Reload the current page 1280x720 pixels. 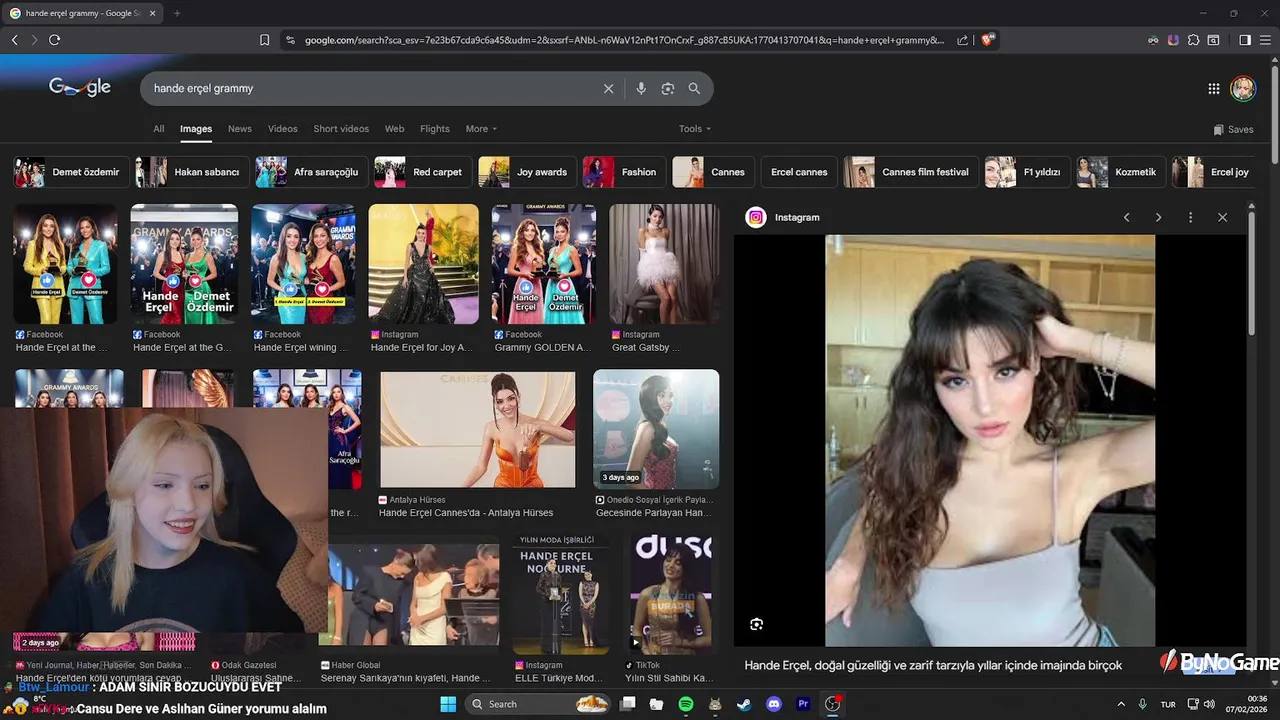(x=54, y=40)
